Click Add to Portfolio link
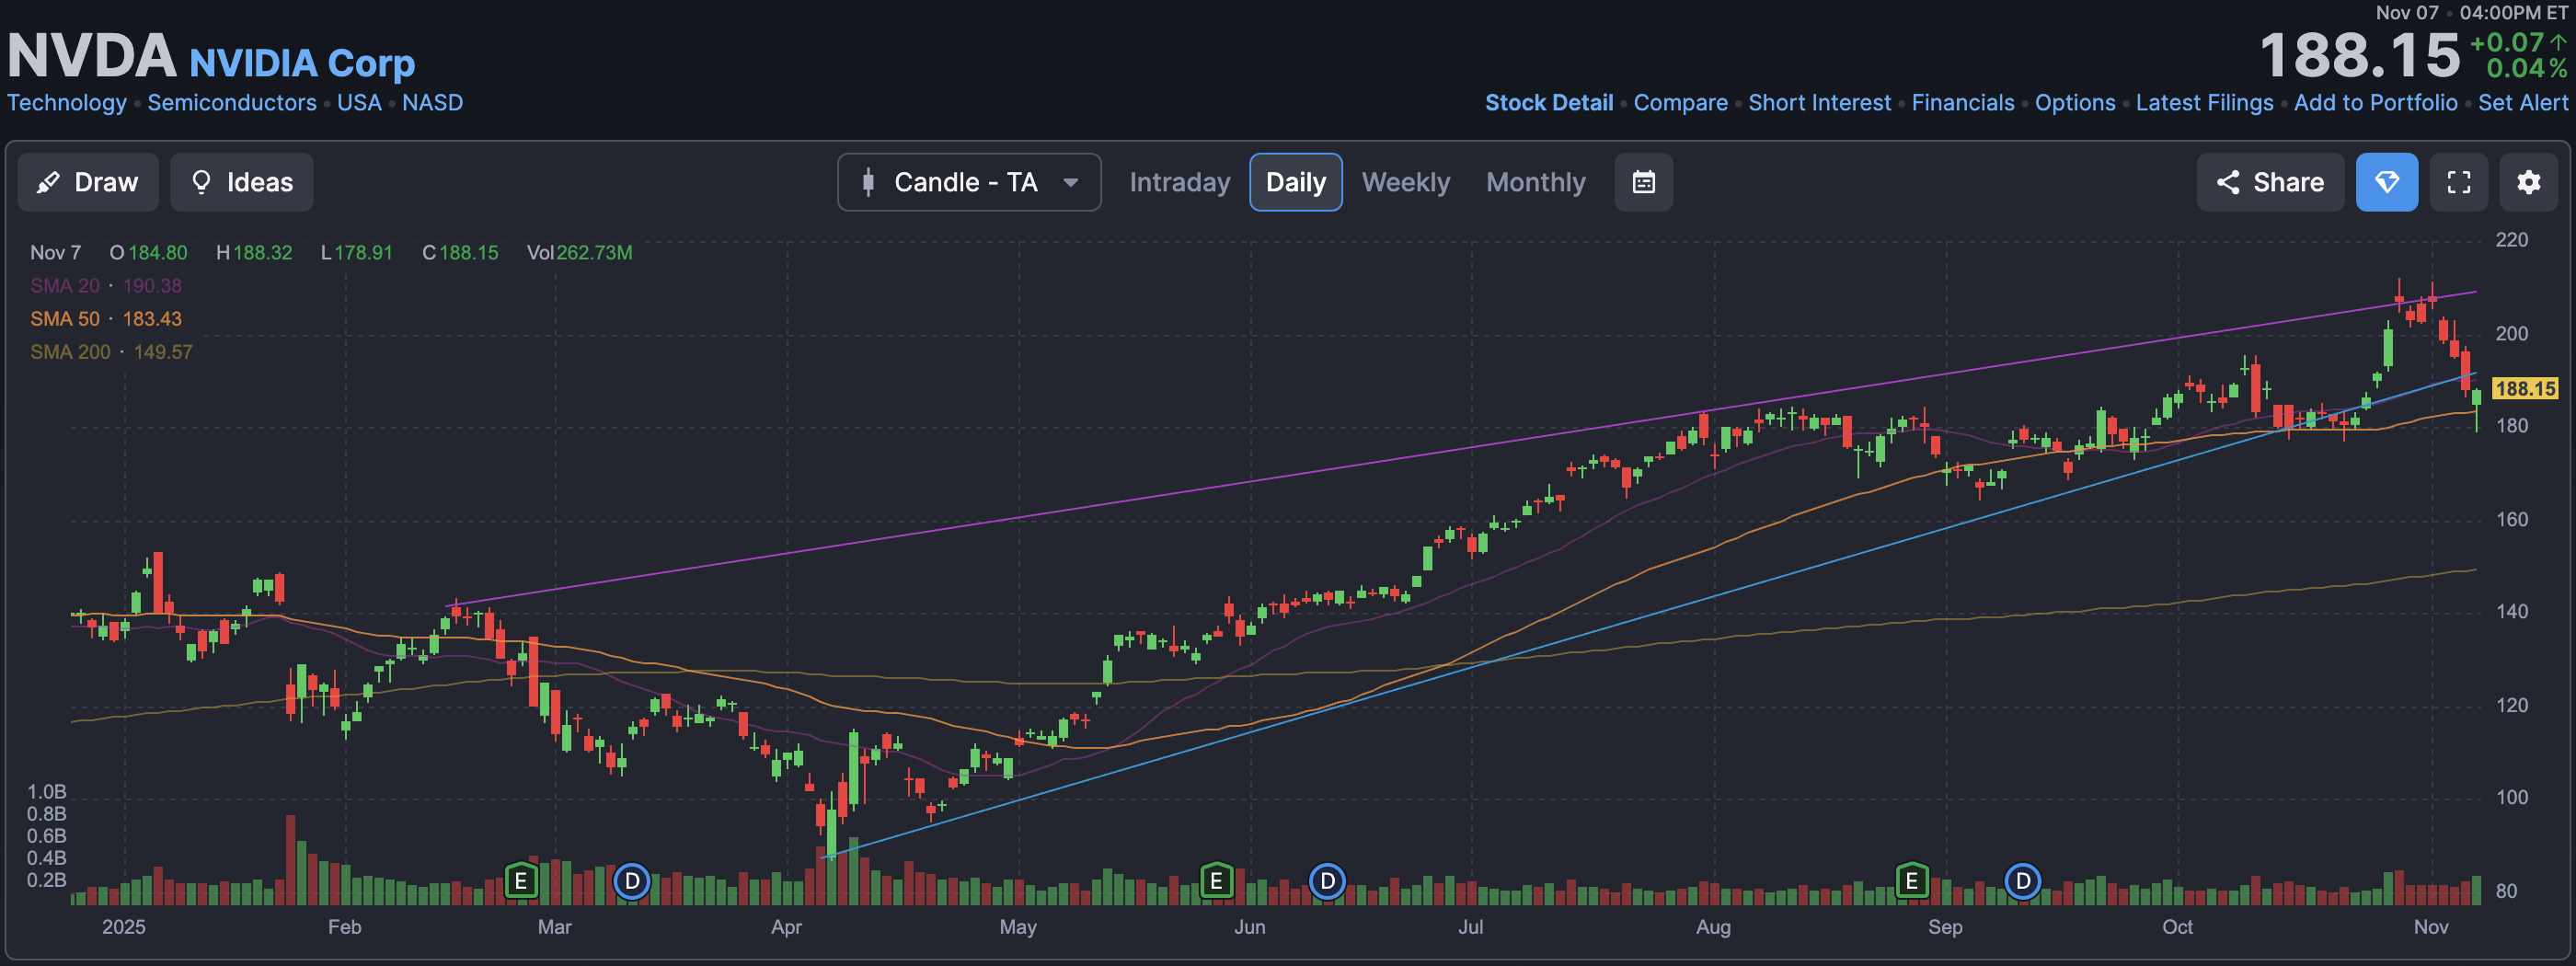 (x=2375, y=103)
